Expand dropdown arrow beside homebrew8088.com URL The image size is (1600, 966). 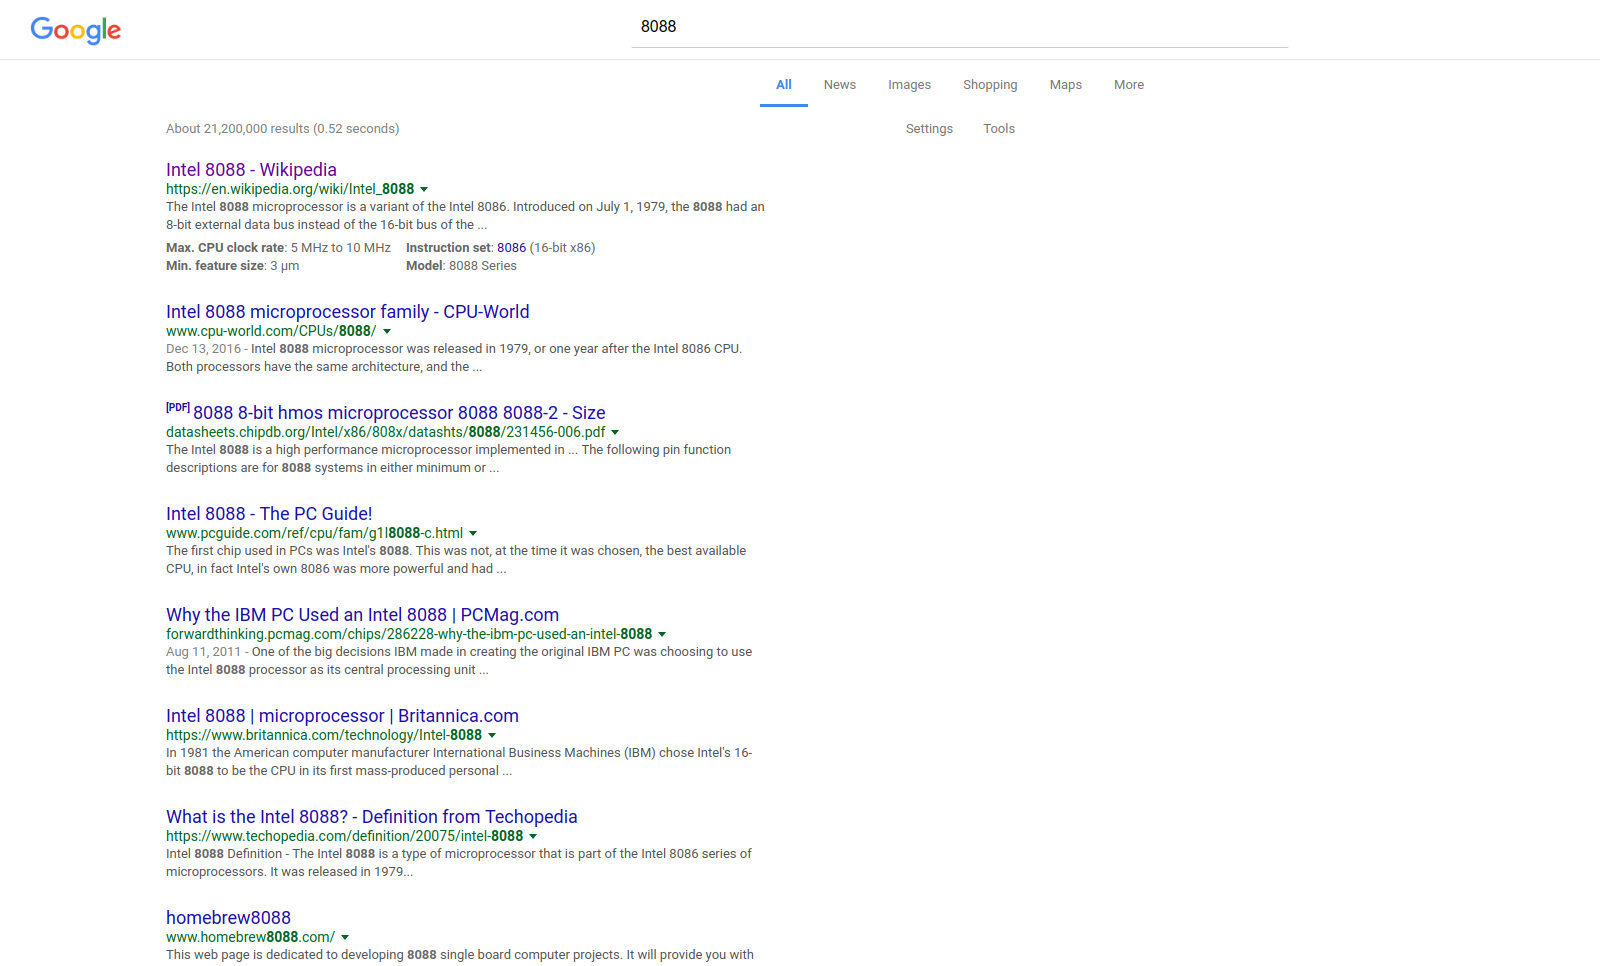tap(345, 937)
